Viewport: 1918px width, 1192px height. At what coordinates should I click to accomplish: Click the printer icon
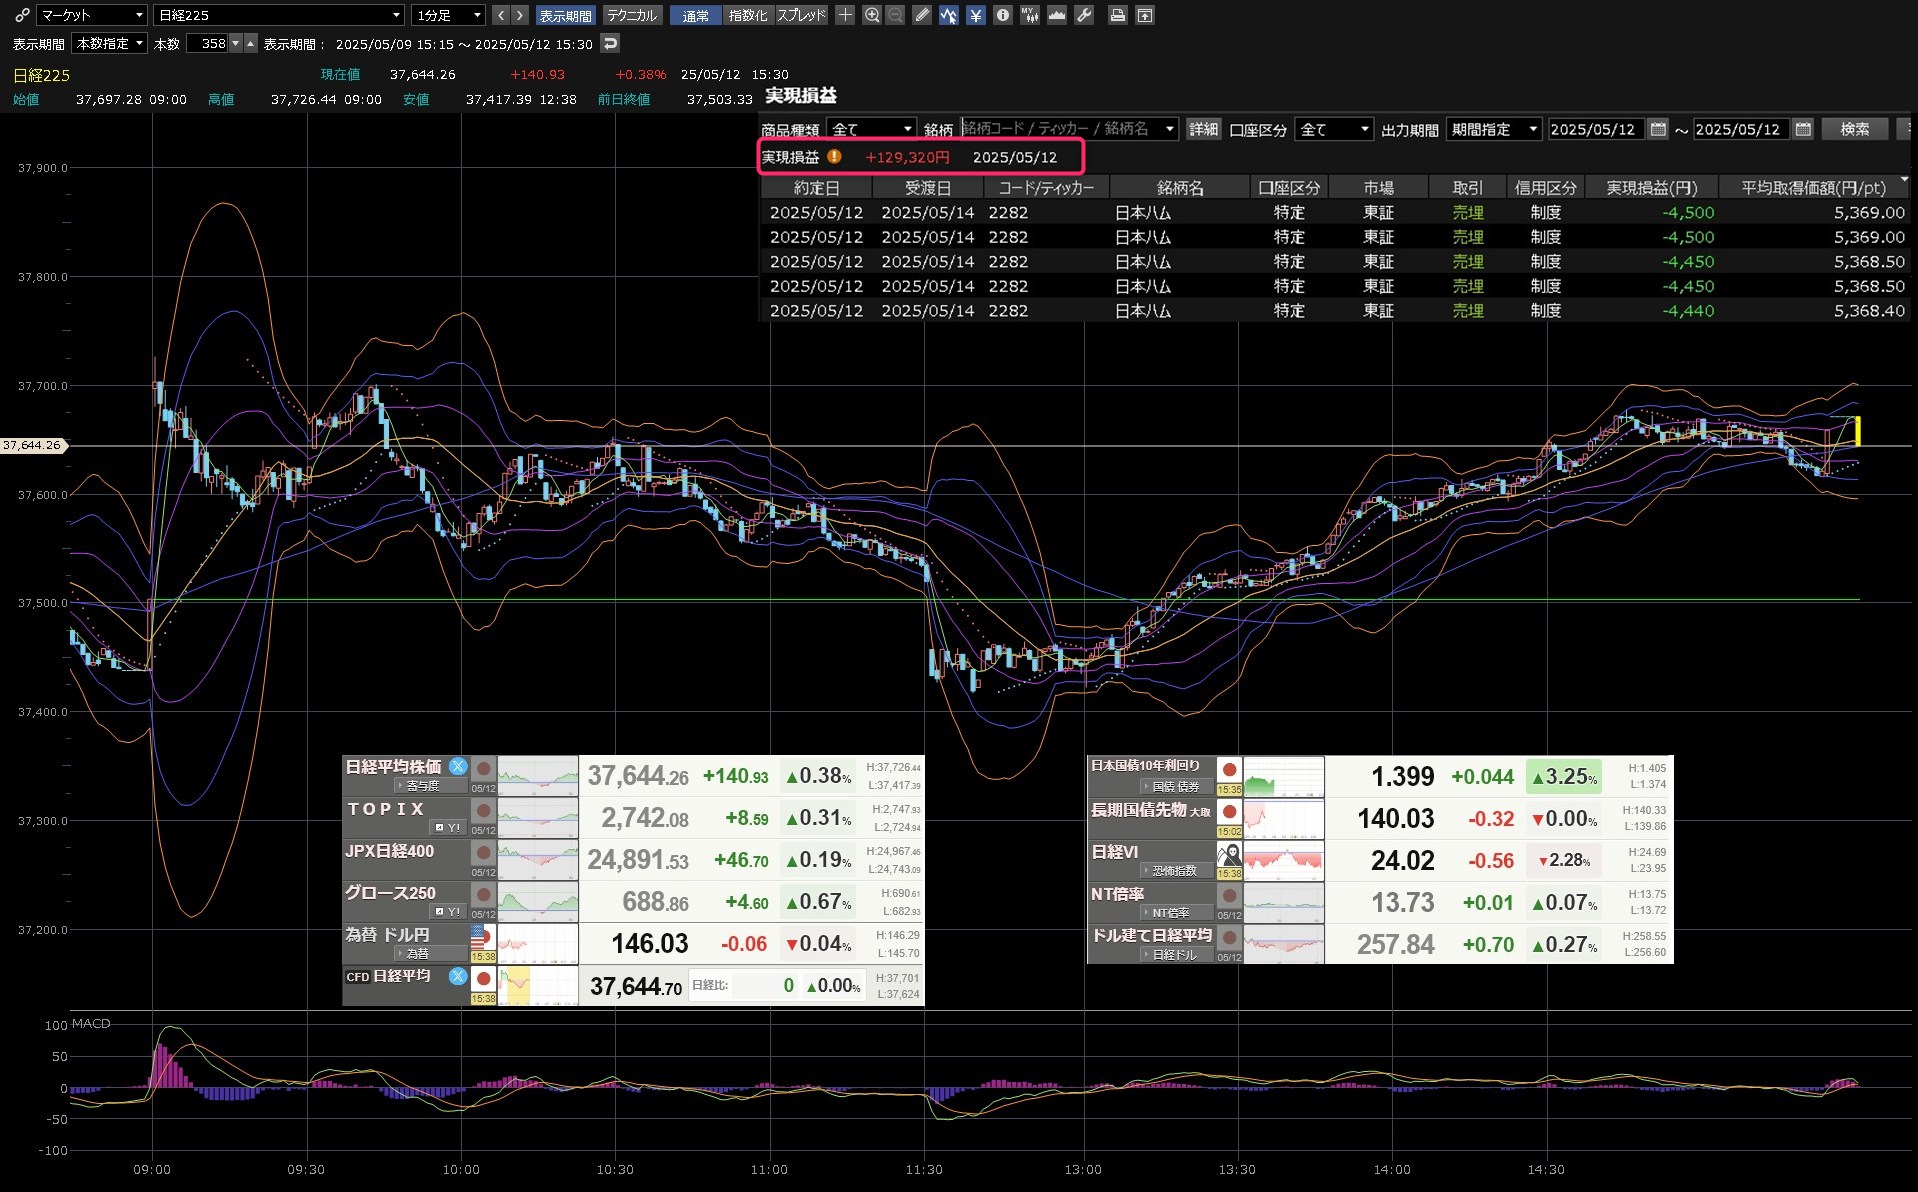pos(1118,15)
